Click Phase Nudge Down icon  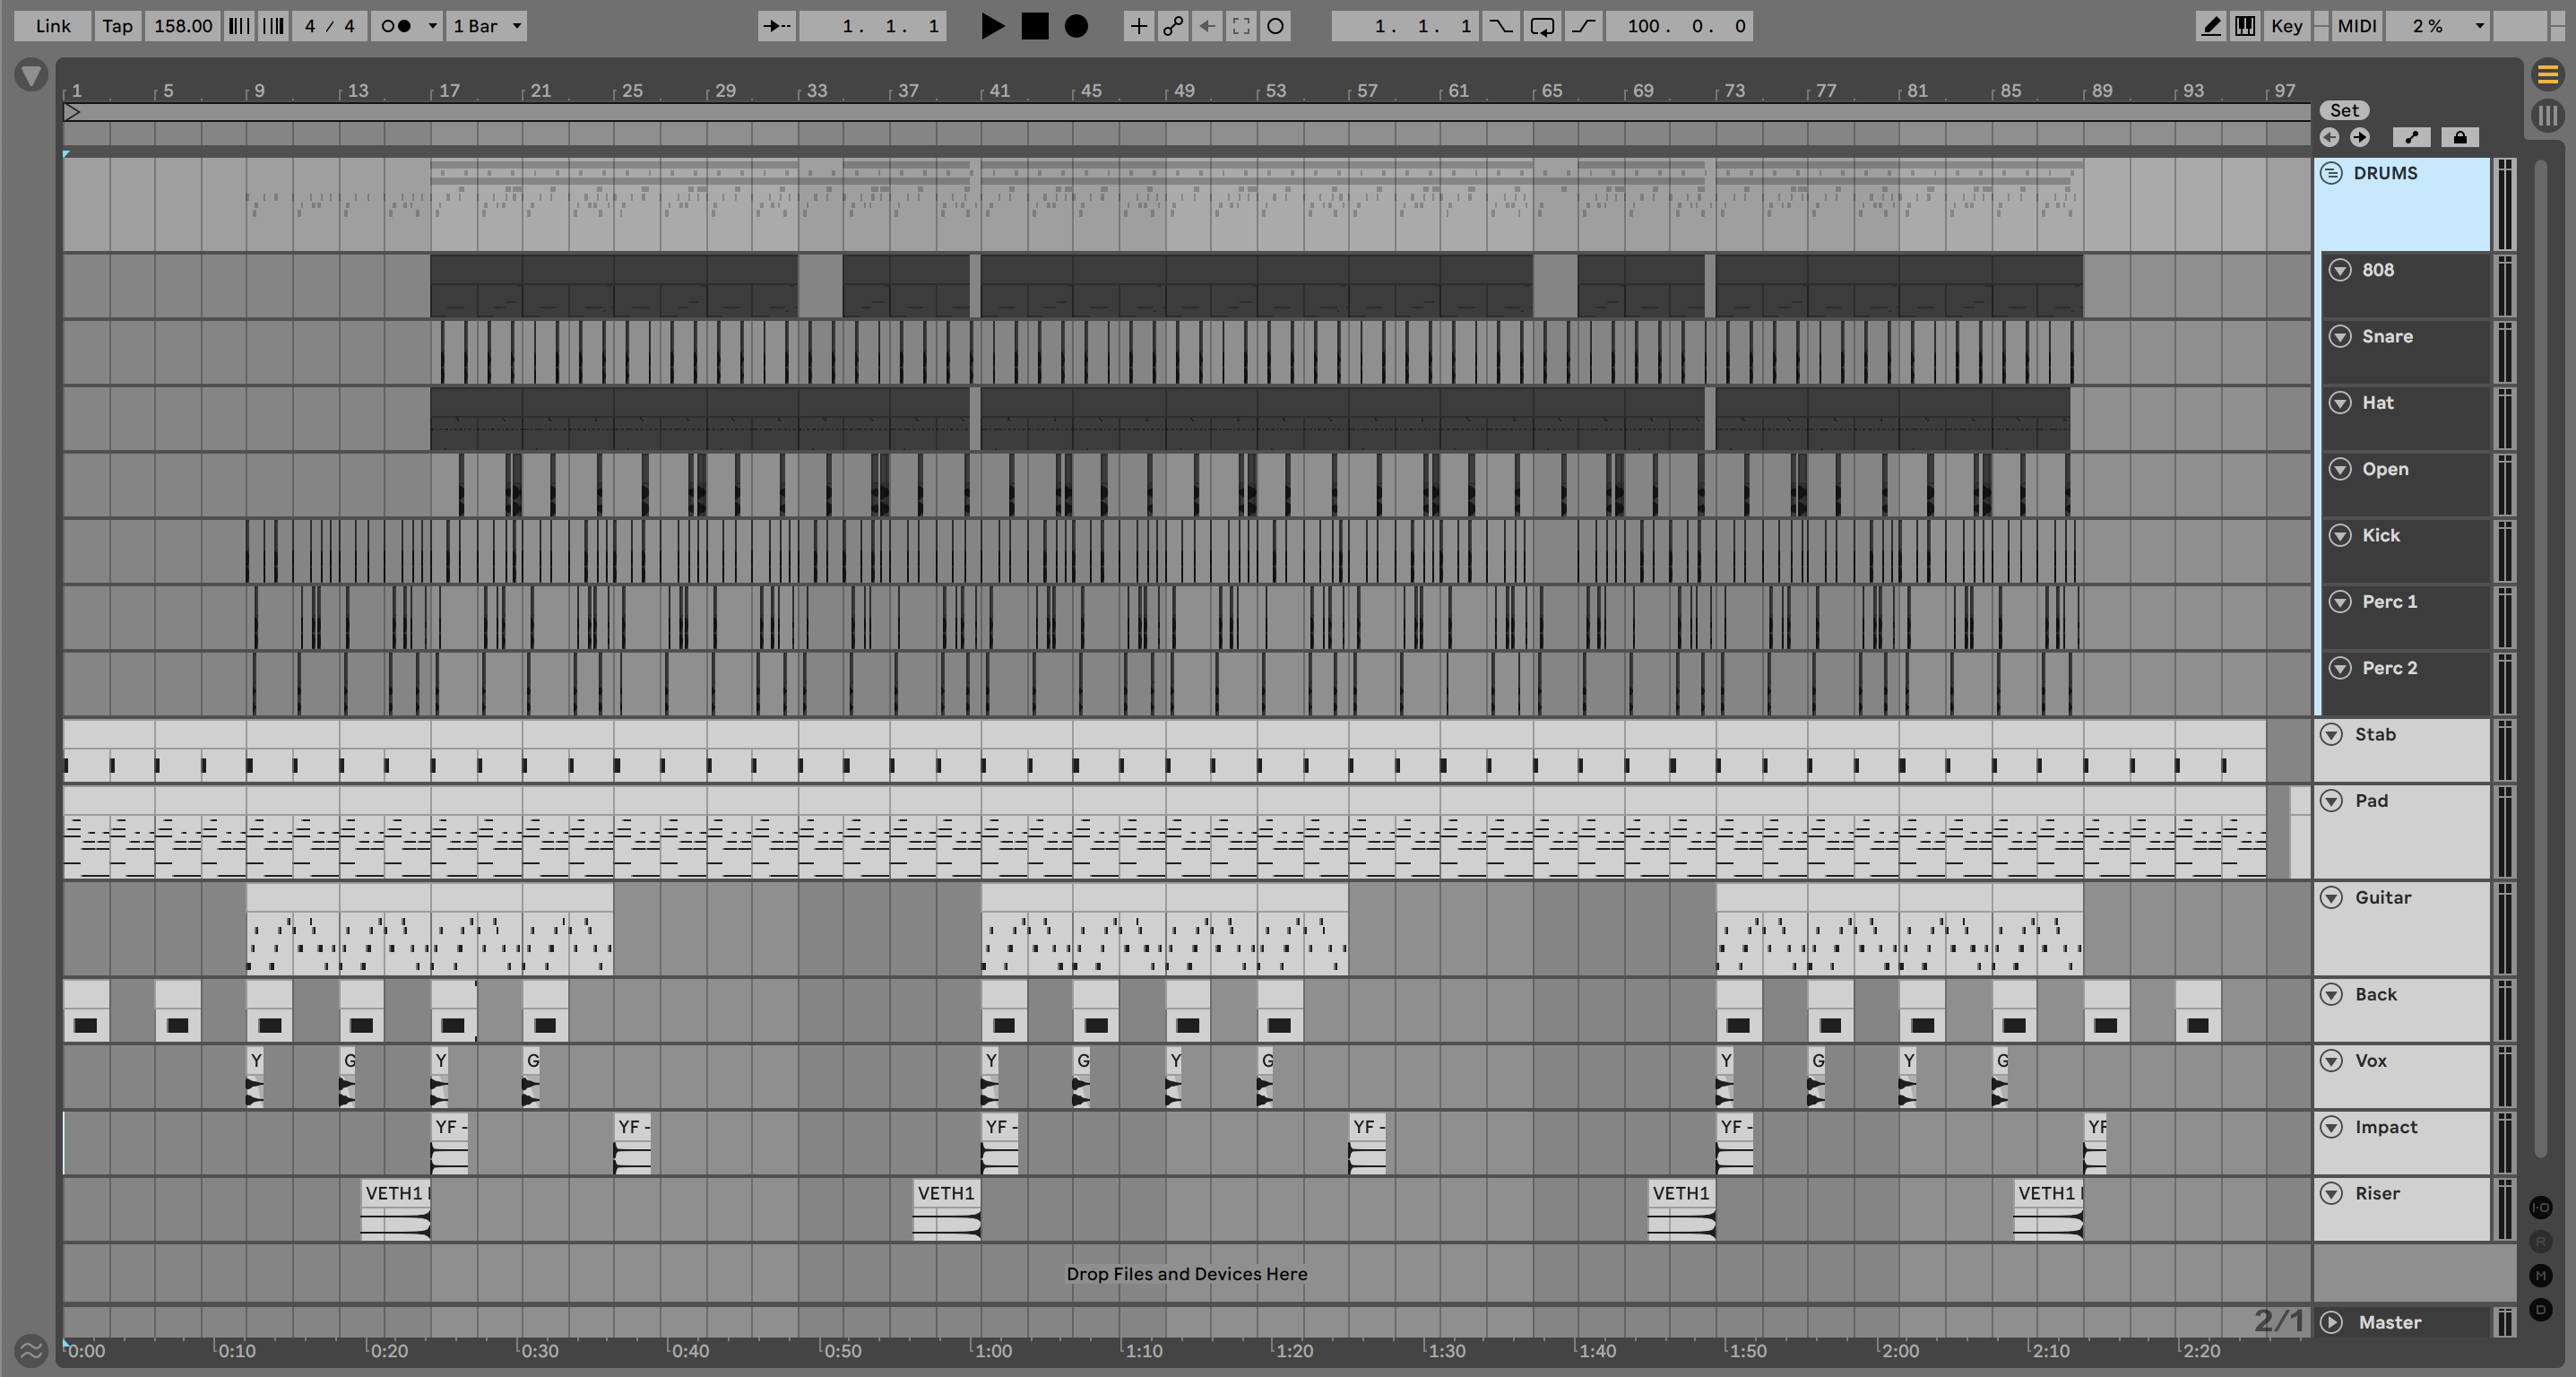click(x=239, y=26)
